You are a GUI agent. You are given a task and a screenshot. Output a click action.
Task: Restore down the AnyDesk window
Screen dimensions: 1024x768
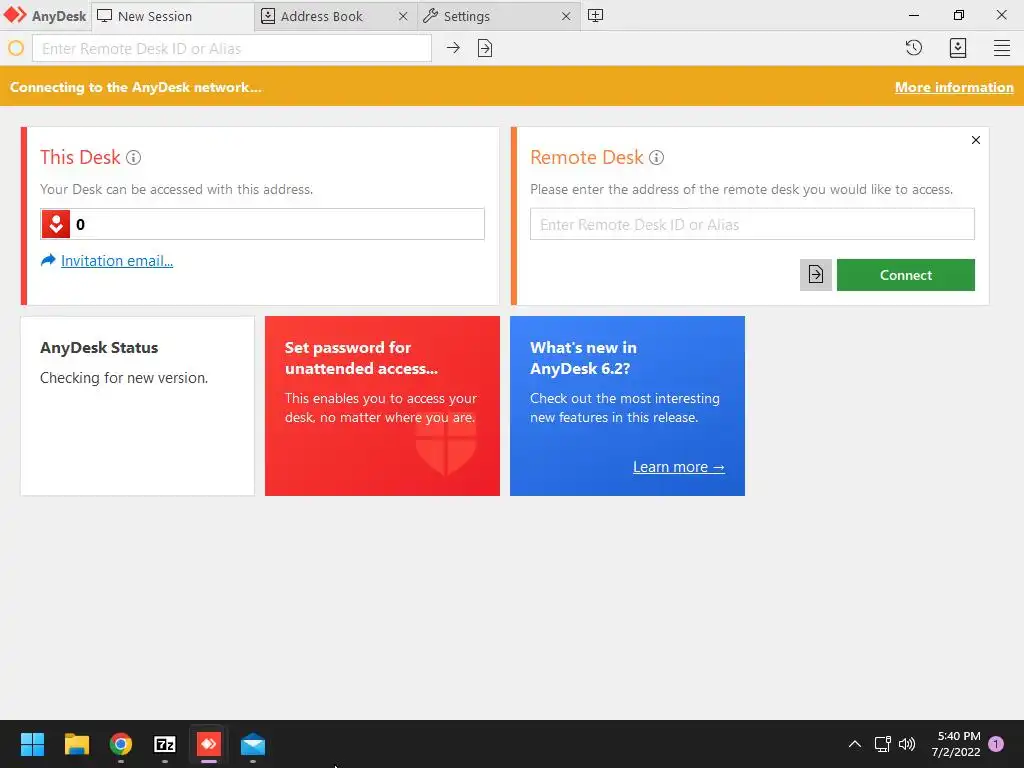[958, 15]
